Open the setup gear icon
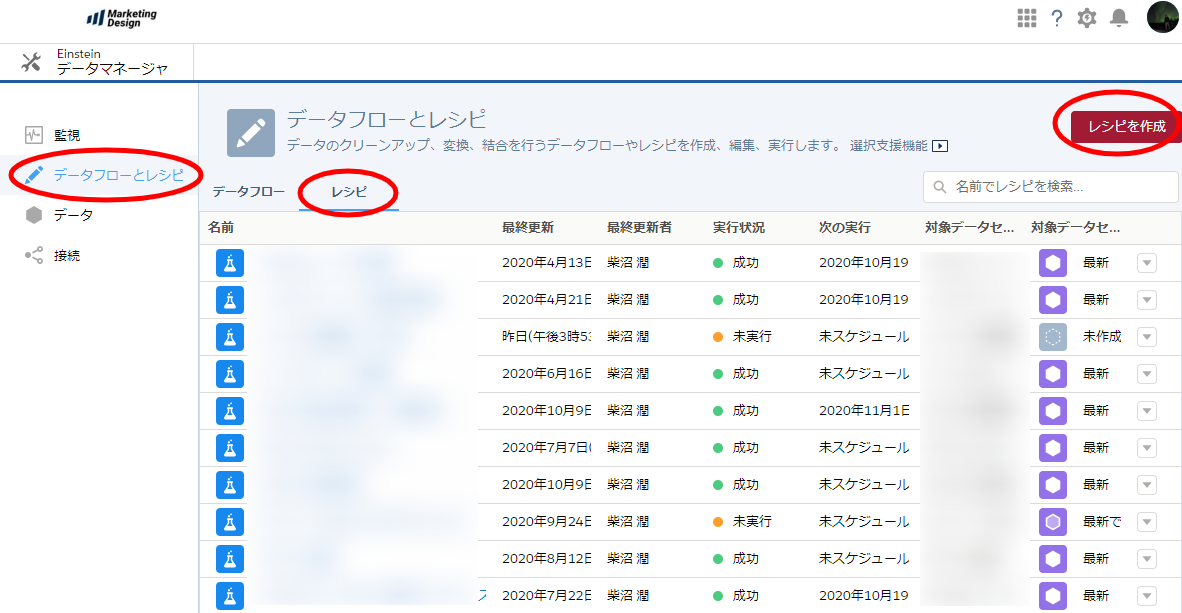This screenshot has height=613, width=1182. point(1087,18)
